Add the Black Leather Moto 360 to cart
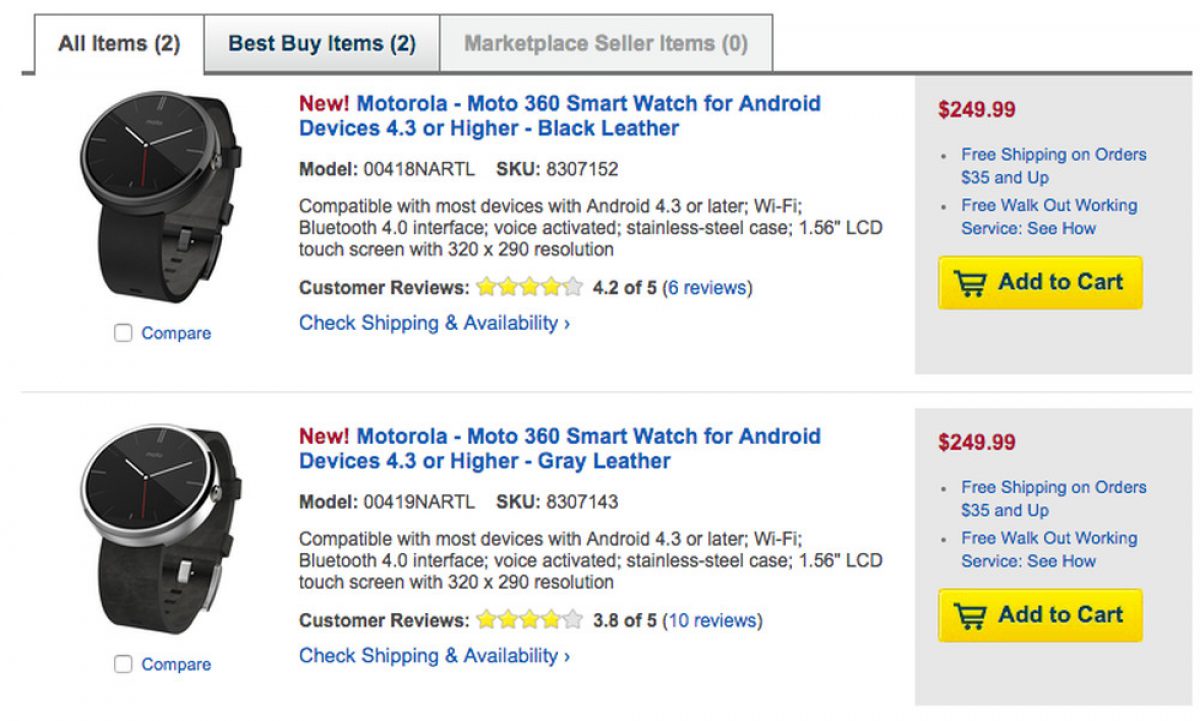Image resolution: width=1200 pixels, height=721 pixels. [1040, 283]
